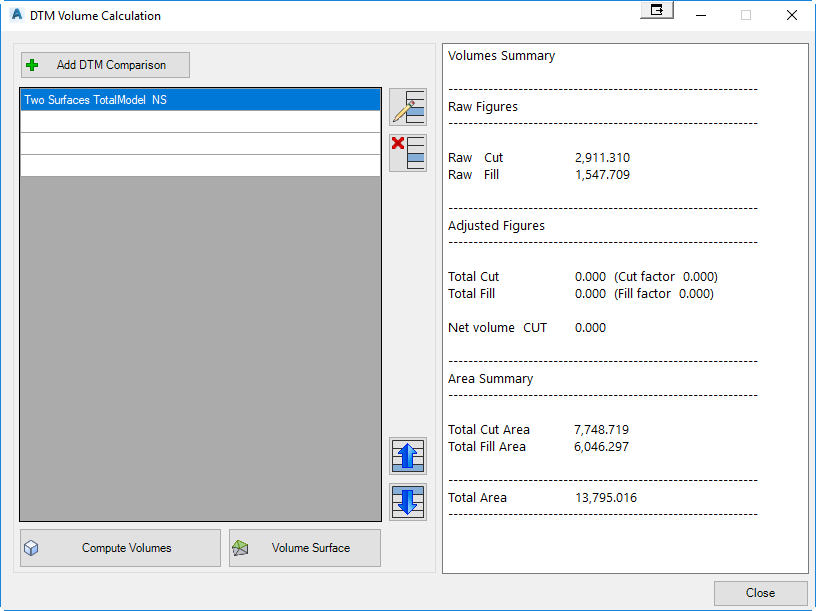Click the blue Move Down arrow icon
Screen dimensions: 816x611
408,502
